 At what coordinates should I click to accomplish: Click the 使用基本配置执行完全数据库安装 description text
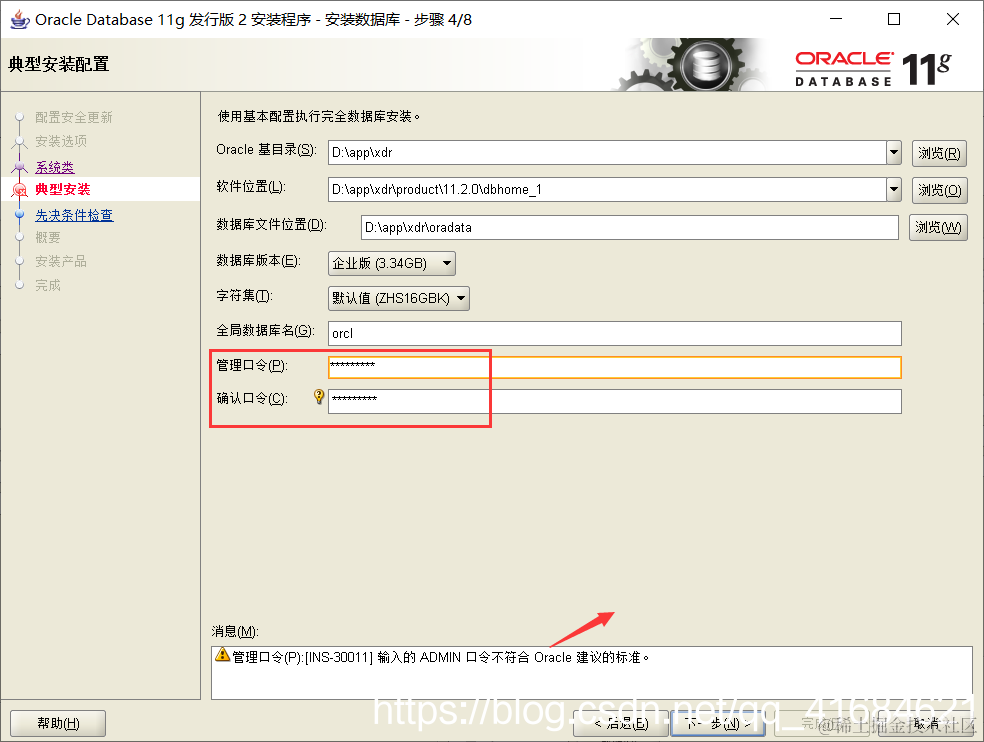coord(319,116)
